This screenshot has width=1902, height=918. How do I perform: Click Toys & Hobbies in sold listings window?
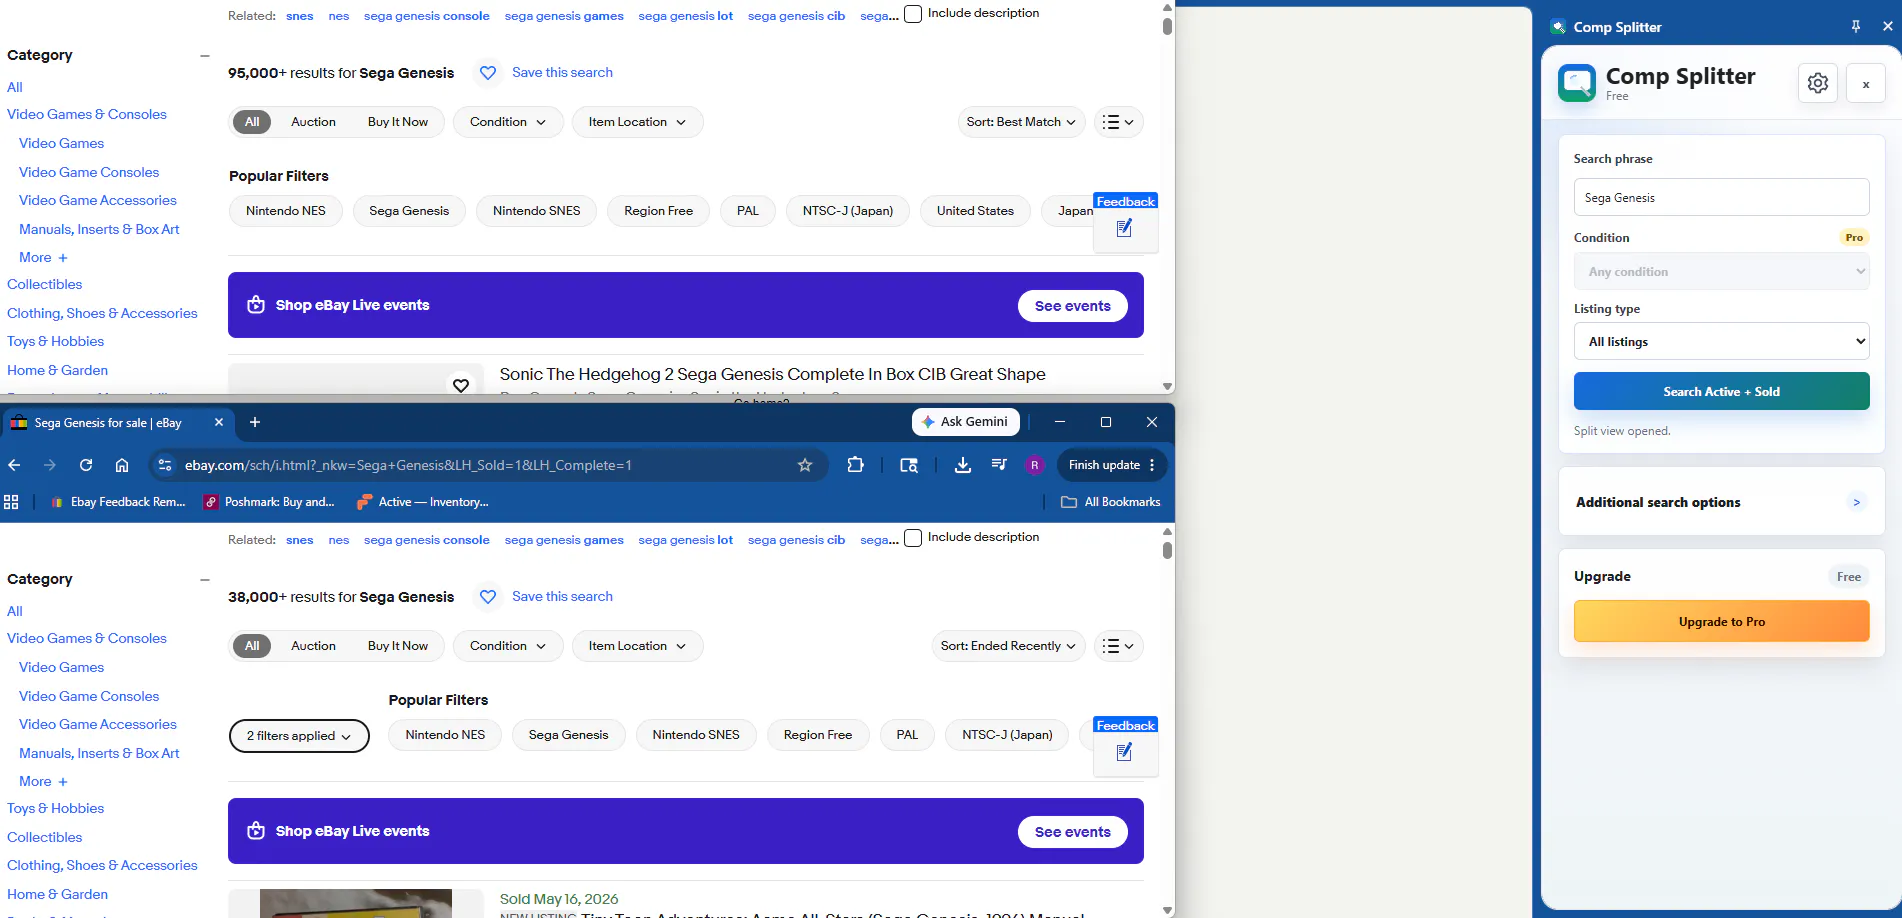[x=55, y=808]
